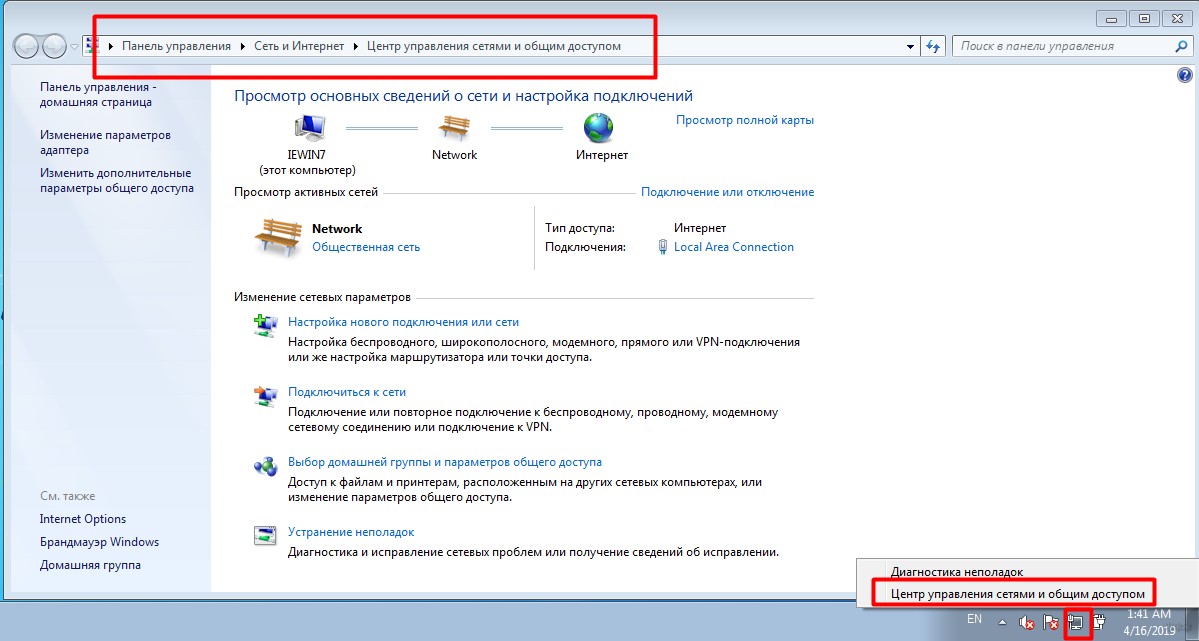
Task: Show hidden tray icons arrow
Action: pyautogui.click(x=1002, y=622)
